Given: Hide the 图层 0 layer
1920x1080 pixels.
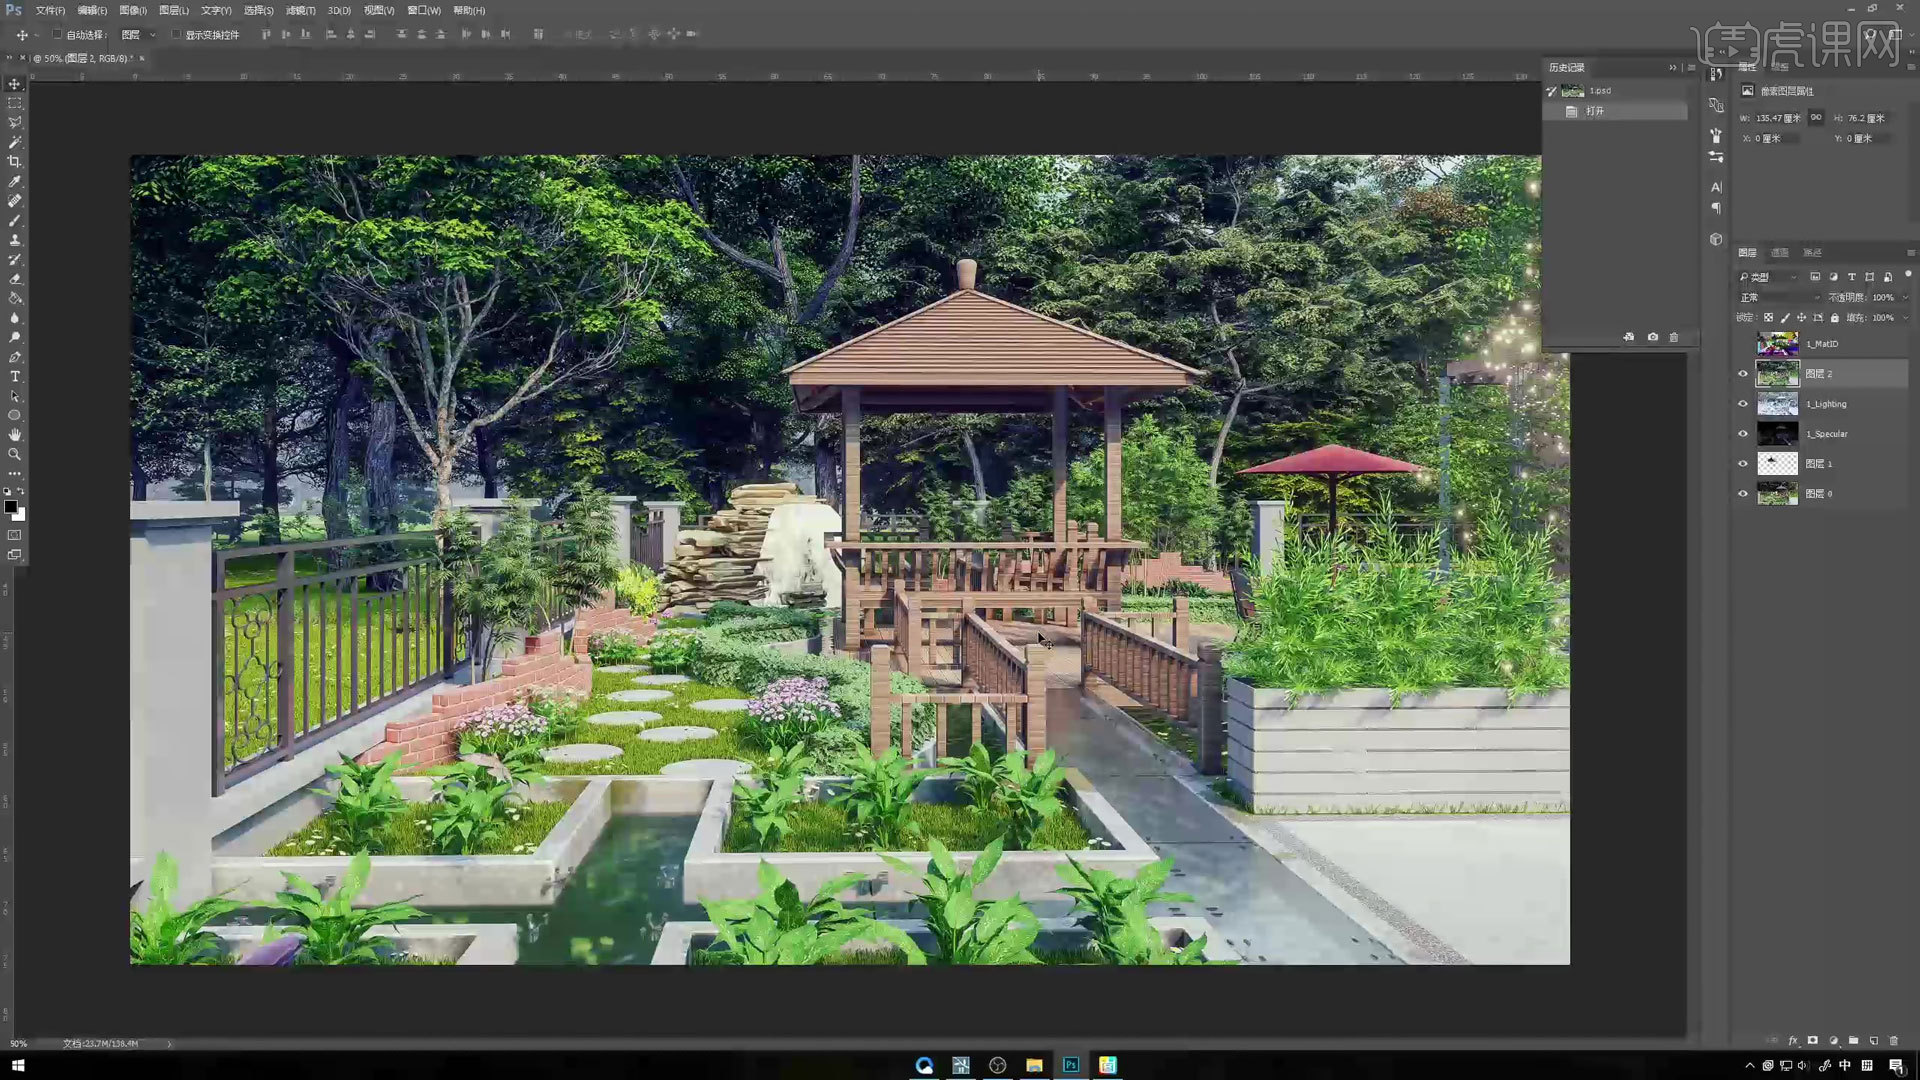Looking at the screenshot, I should tap(1743, 494).
